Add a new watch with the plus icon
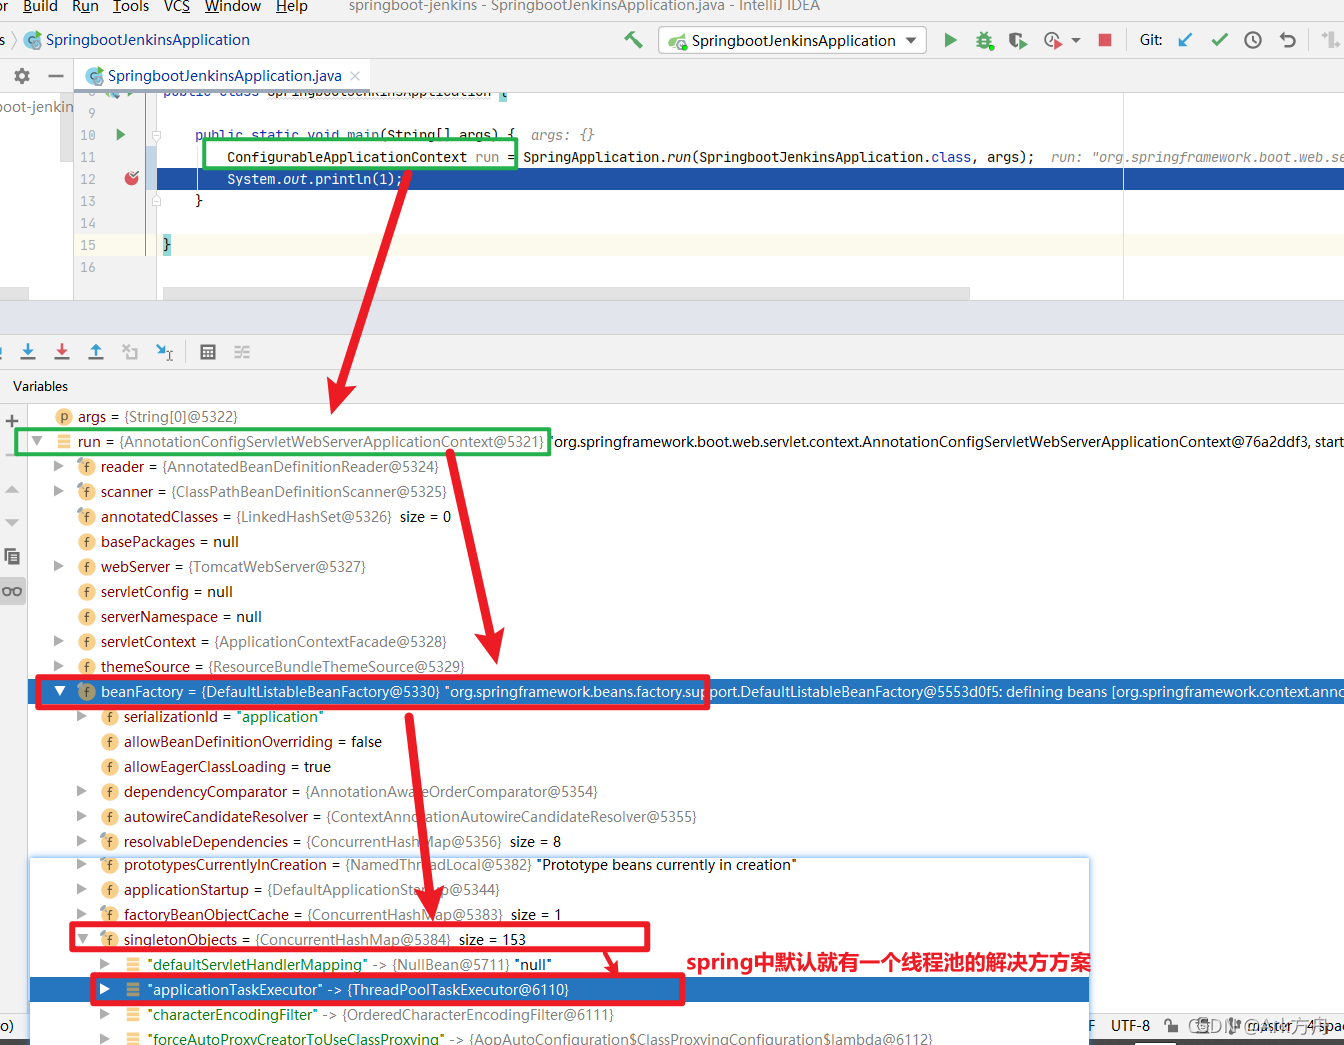The image size is (1344, 1045). [x=12, y=421]
